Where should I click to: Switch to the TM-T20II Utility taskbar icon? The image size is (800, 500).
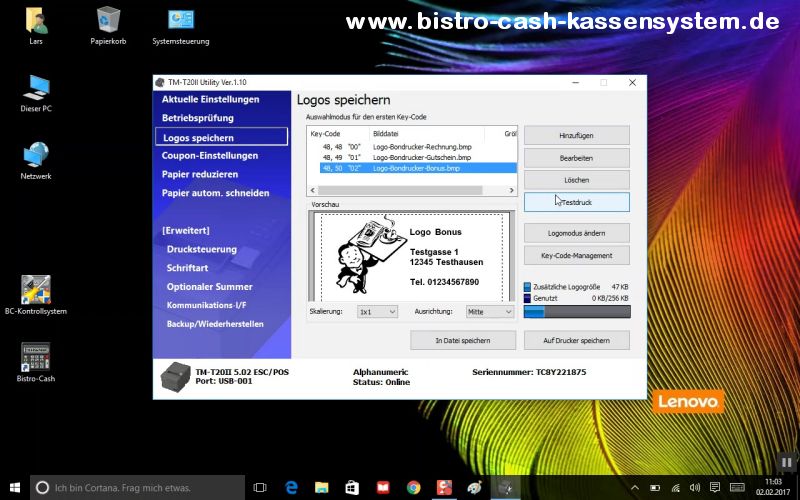pyautogui.click(x=506, y=487)
